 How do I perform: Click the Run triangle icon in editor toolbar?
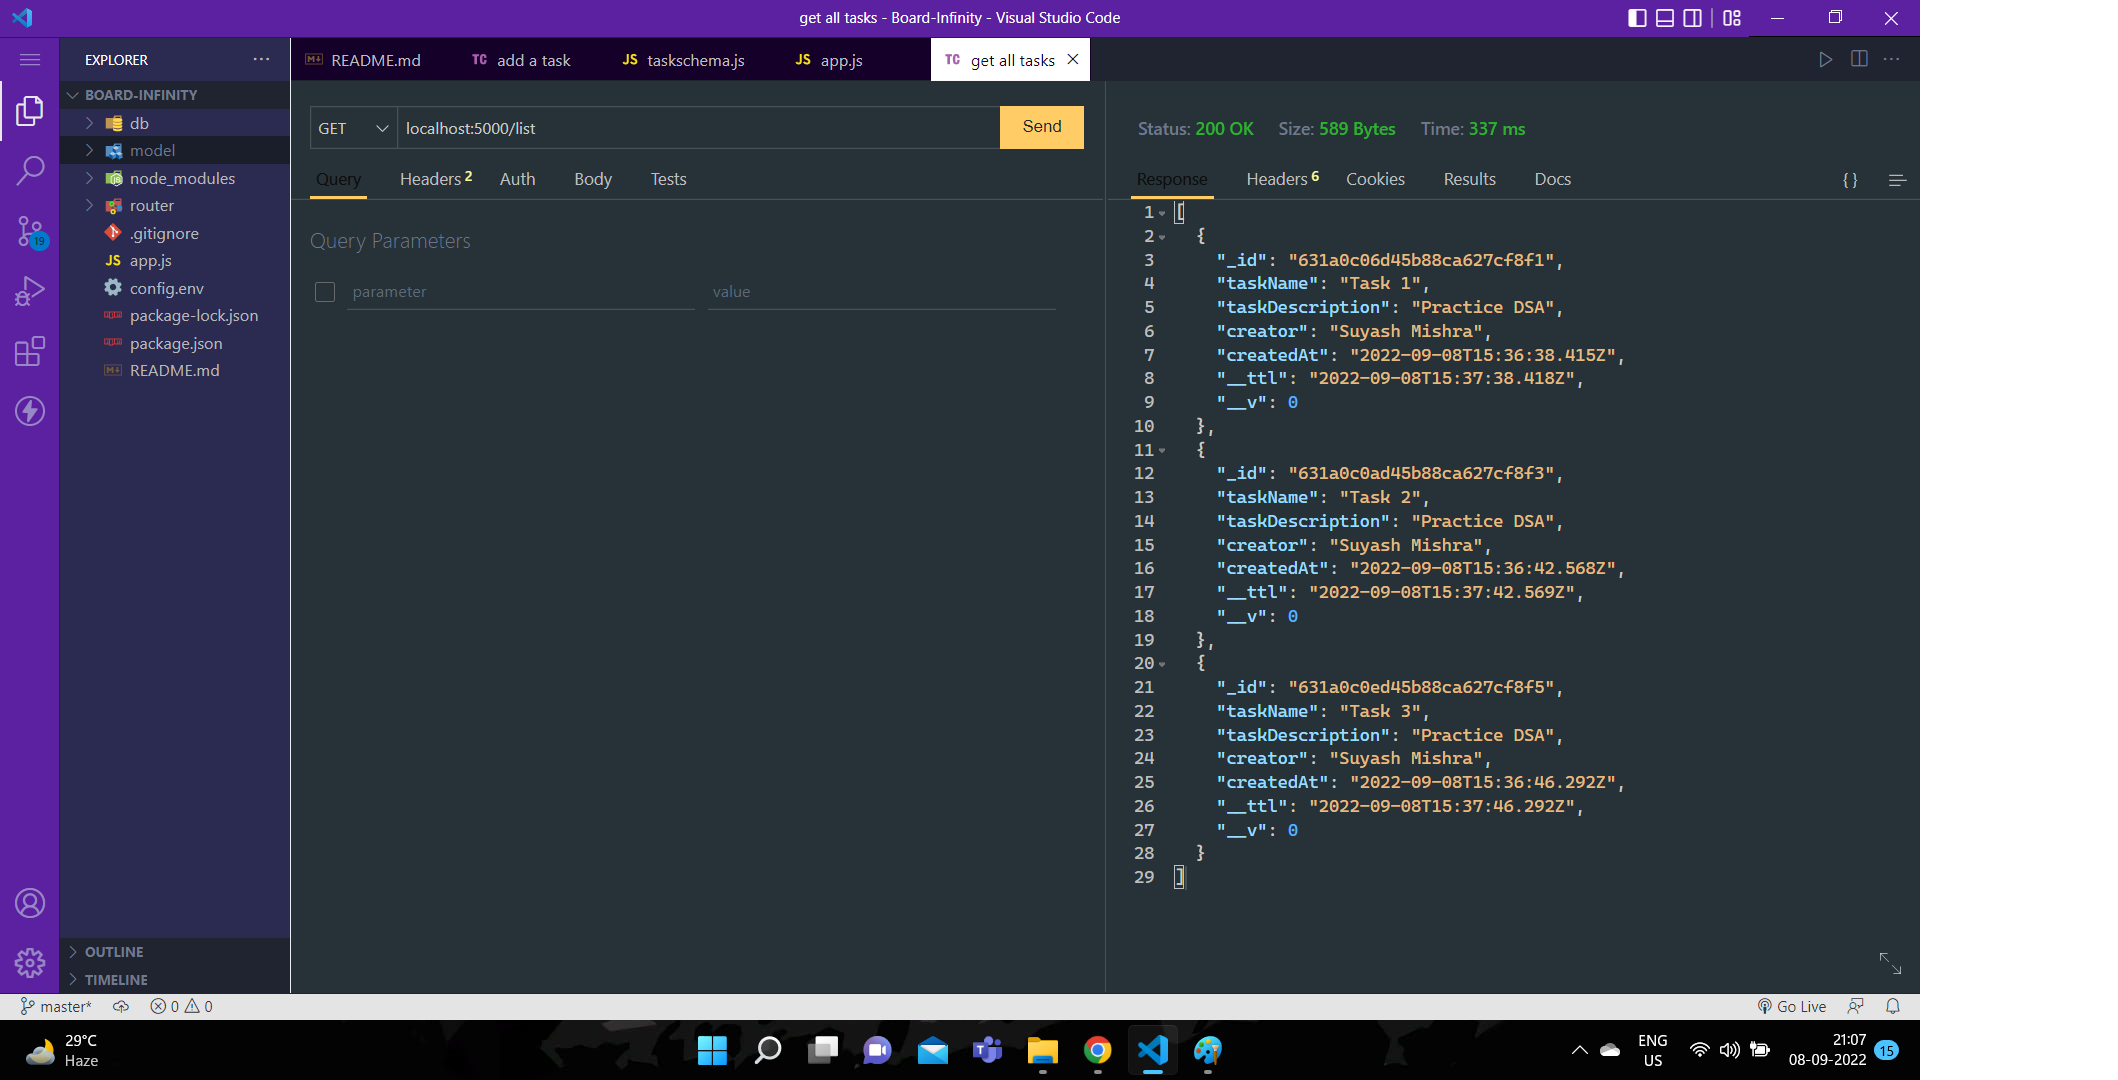tap(1825, 60)
